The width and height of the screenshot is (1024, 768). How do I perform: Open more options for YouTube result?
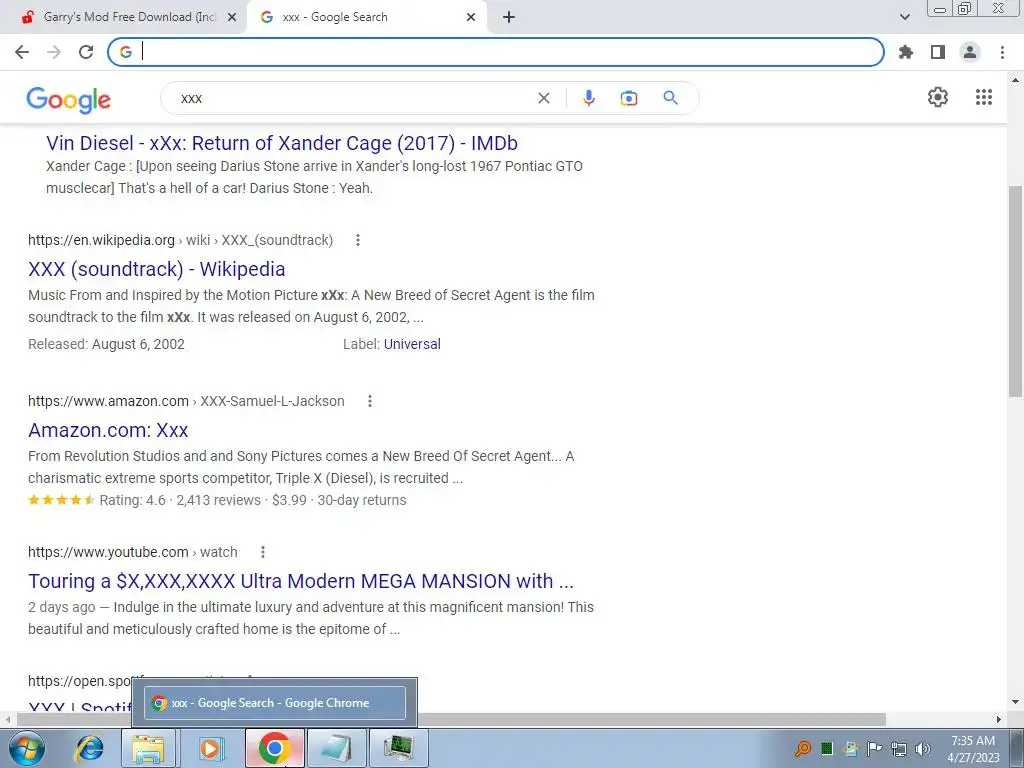click(x=263, y=552)
